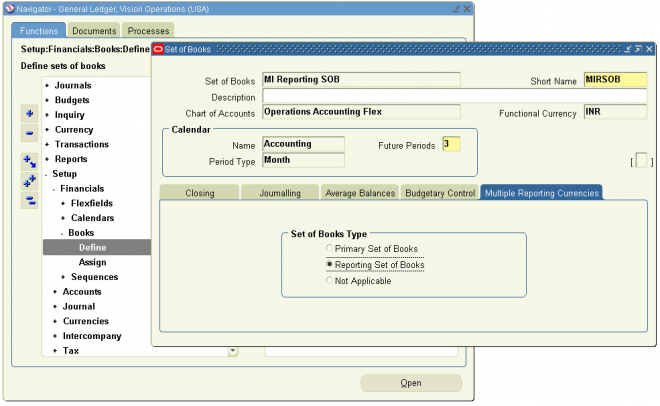Click the collapse all nodes icon
Image resolution: width=660 pixels, height=406 pixels.
29,200
